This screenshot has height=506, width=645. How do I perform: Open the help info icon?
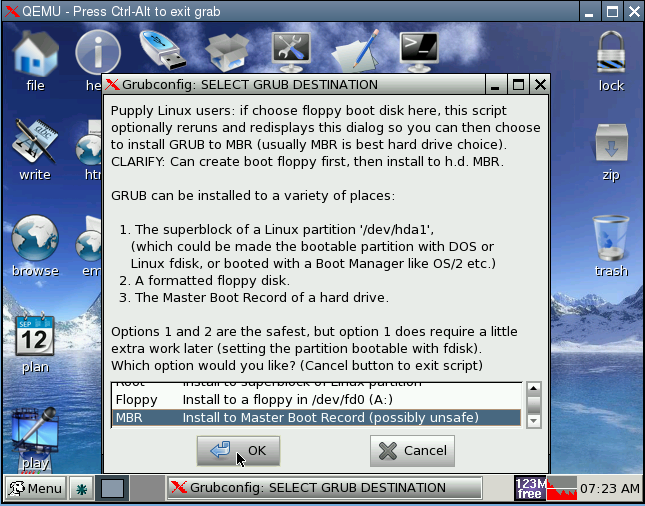(98, 52)
